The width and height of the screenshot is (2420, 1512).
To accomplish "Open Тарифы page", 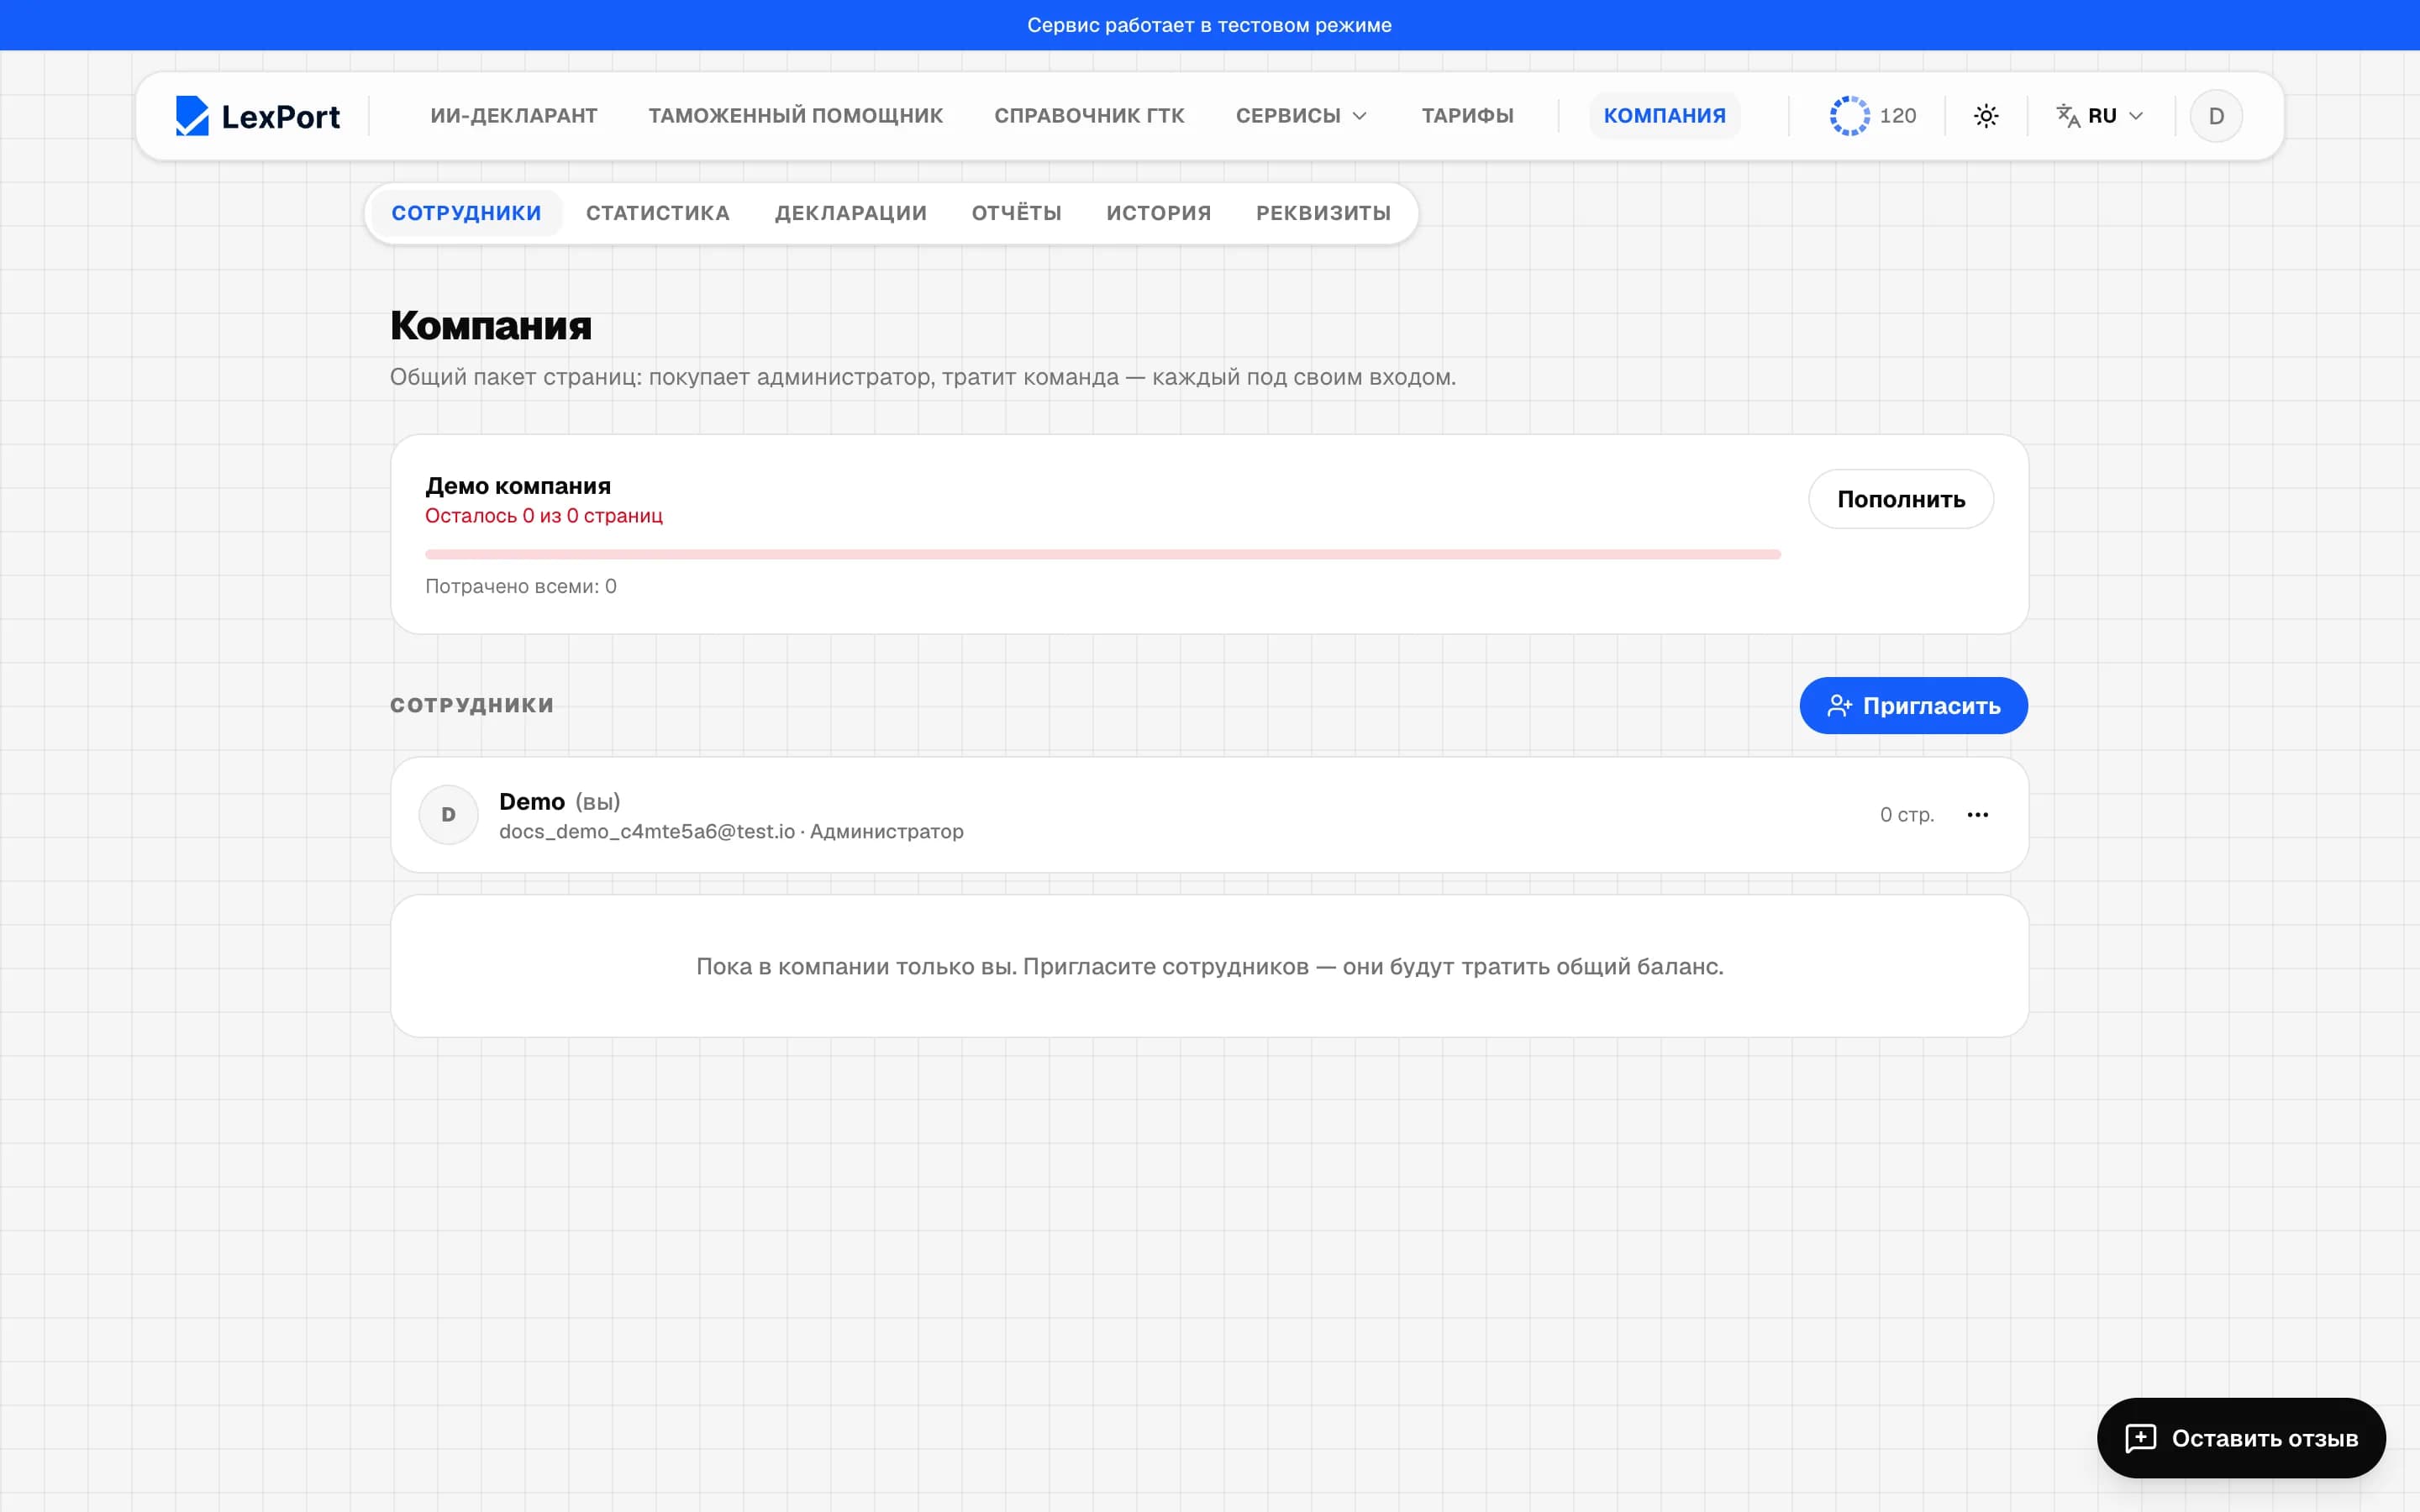I will [x=1467, y=116].
